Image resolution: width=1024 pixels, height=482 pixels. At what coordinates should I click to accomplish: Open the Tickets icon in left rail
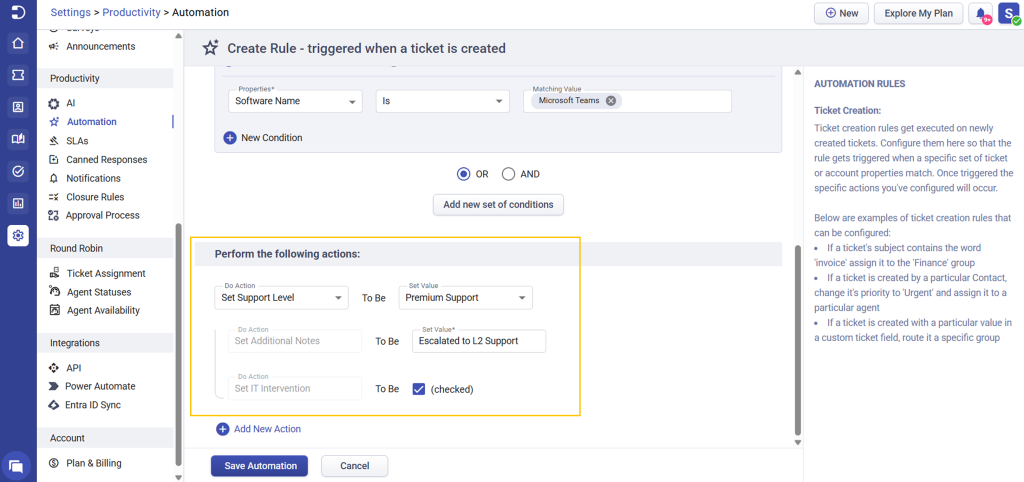pos(18,75)
